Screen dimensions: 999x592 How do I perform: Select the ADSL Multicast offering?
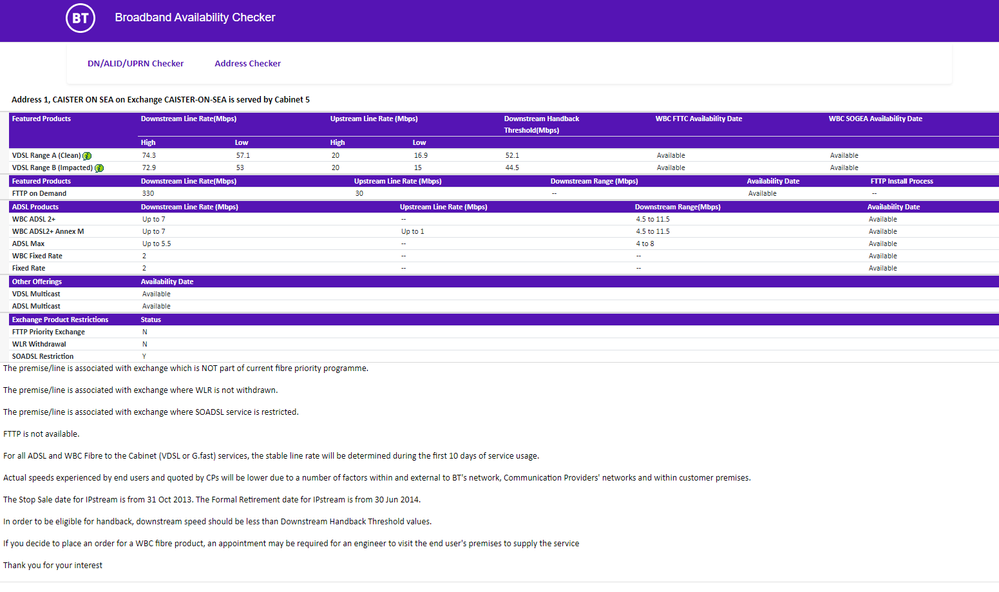coord(35,306)
